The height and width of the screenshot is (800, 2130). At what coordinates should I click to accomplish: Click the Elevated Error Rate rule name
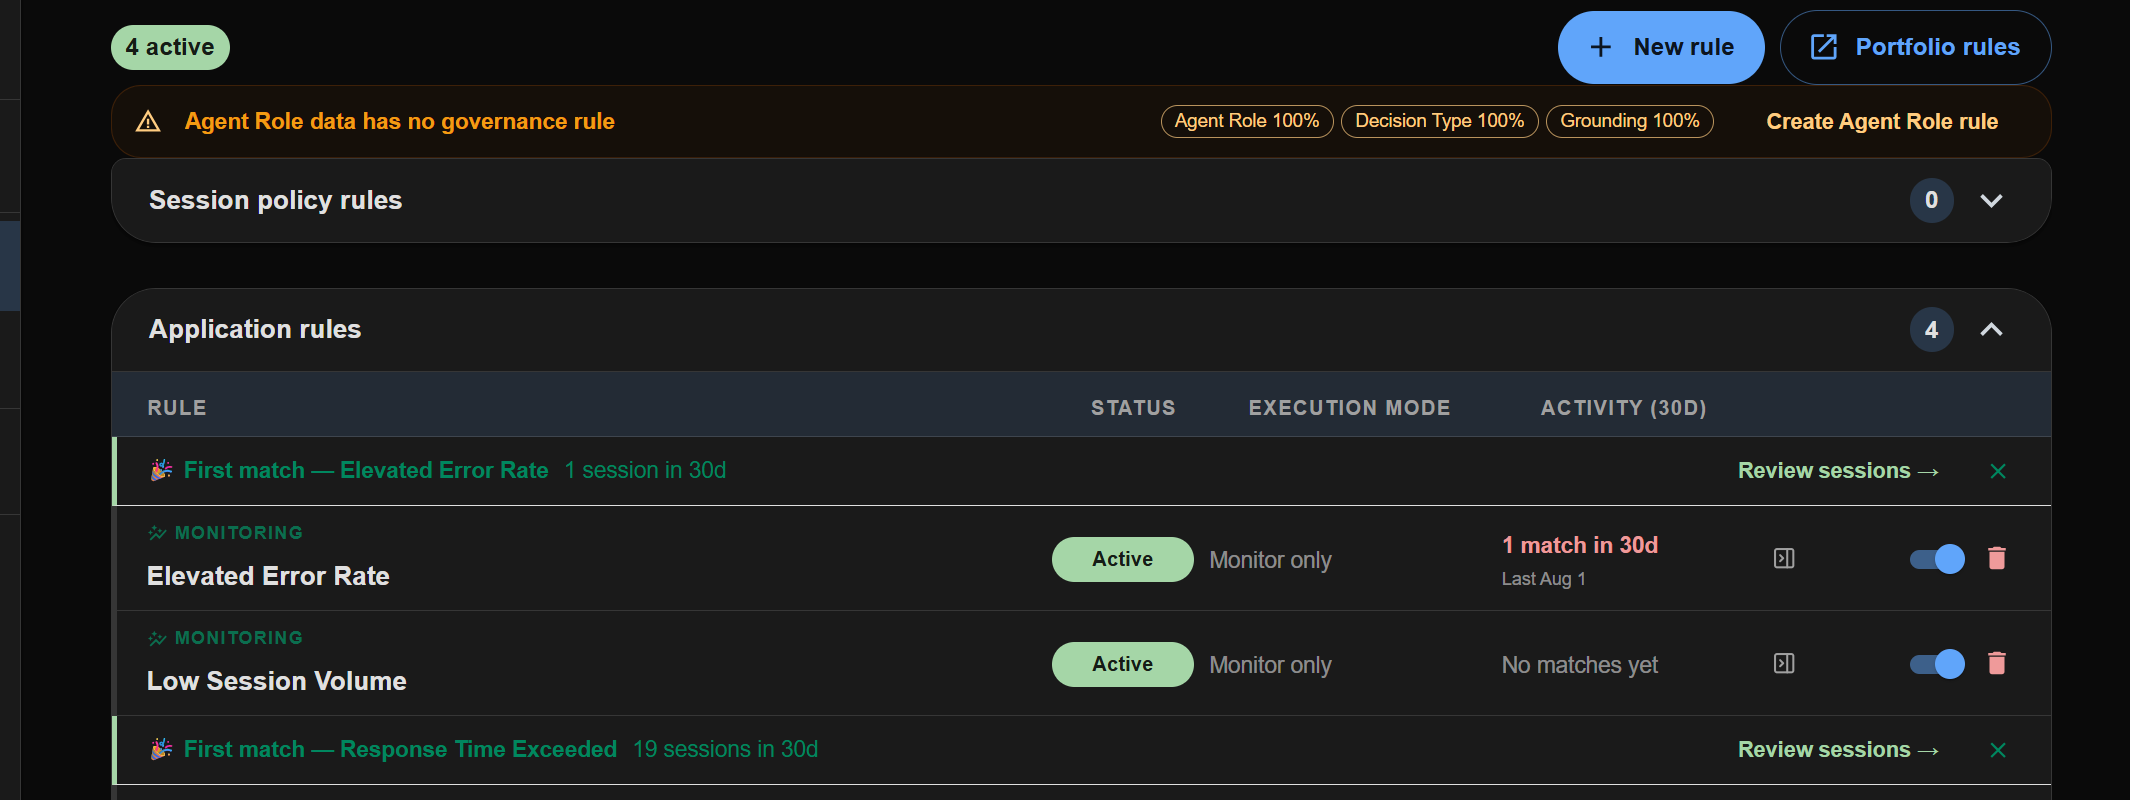point(268,576)
